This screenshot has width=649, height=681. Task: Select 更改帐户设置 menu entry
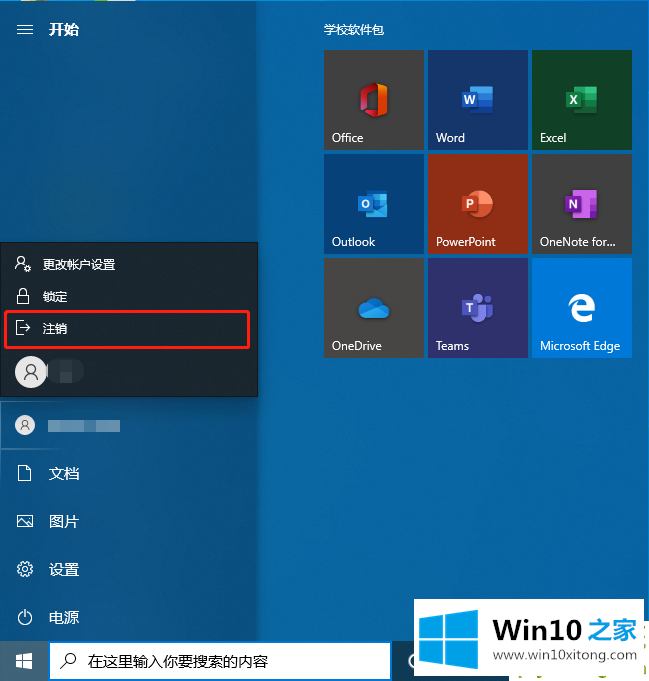(x=129, y=264)
